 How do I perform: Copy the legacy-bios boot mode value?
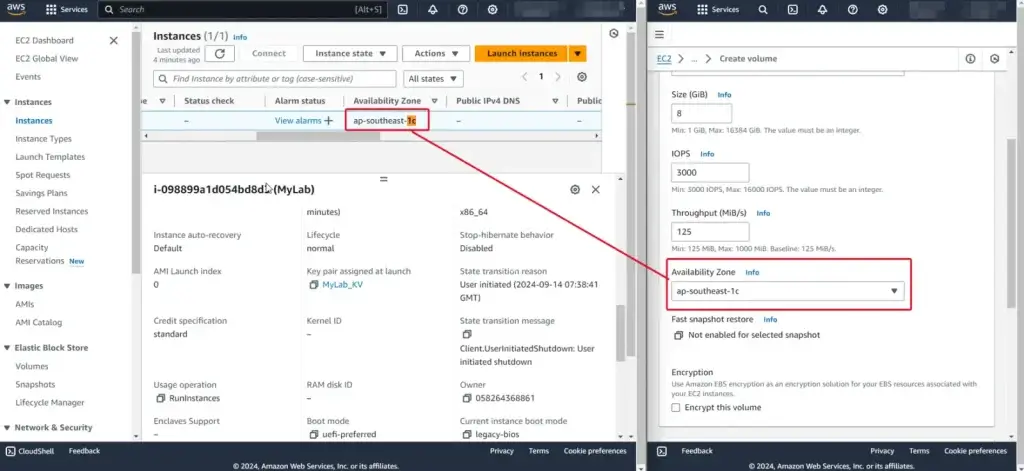(466, 434)
